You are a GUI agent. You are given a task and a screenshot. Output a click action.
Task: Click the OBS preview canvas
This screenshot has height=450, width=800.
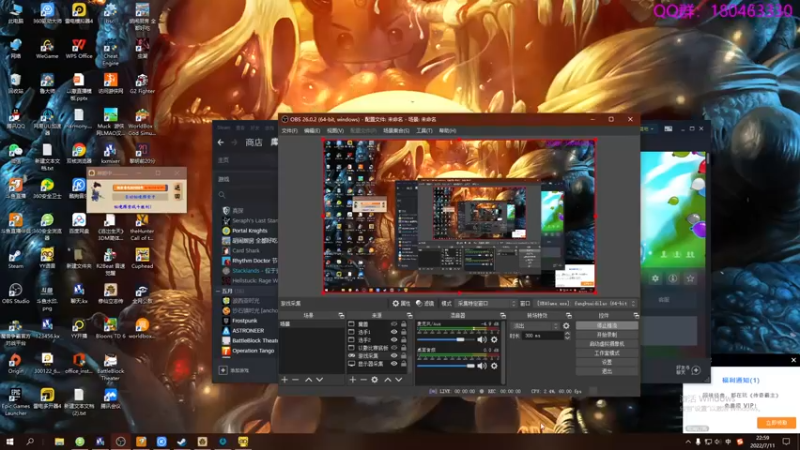(x=459, y=216)
